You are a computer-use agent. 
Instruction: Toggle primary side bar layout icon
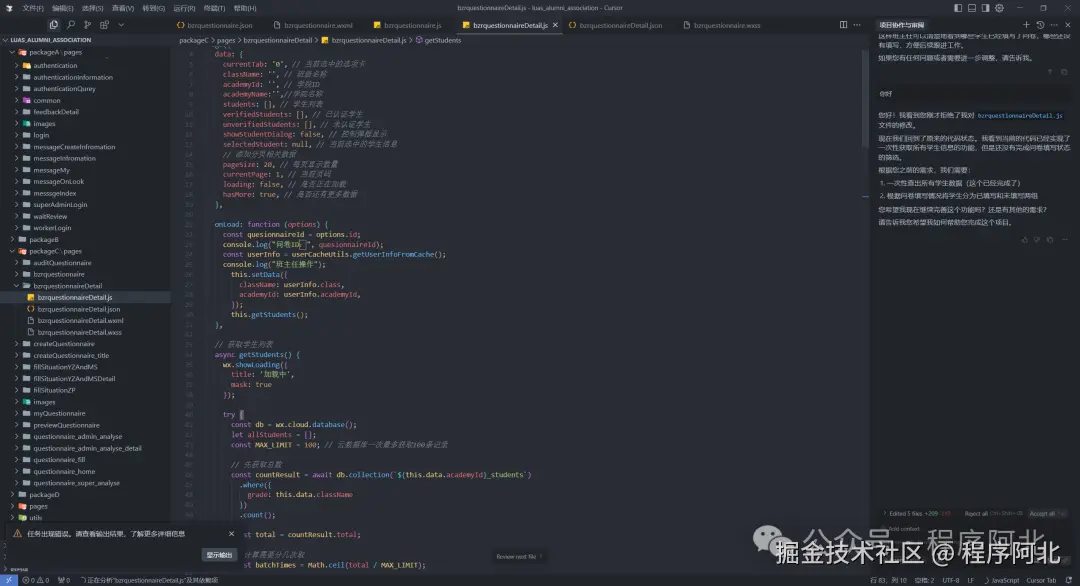point(958,8)
